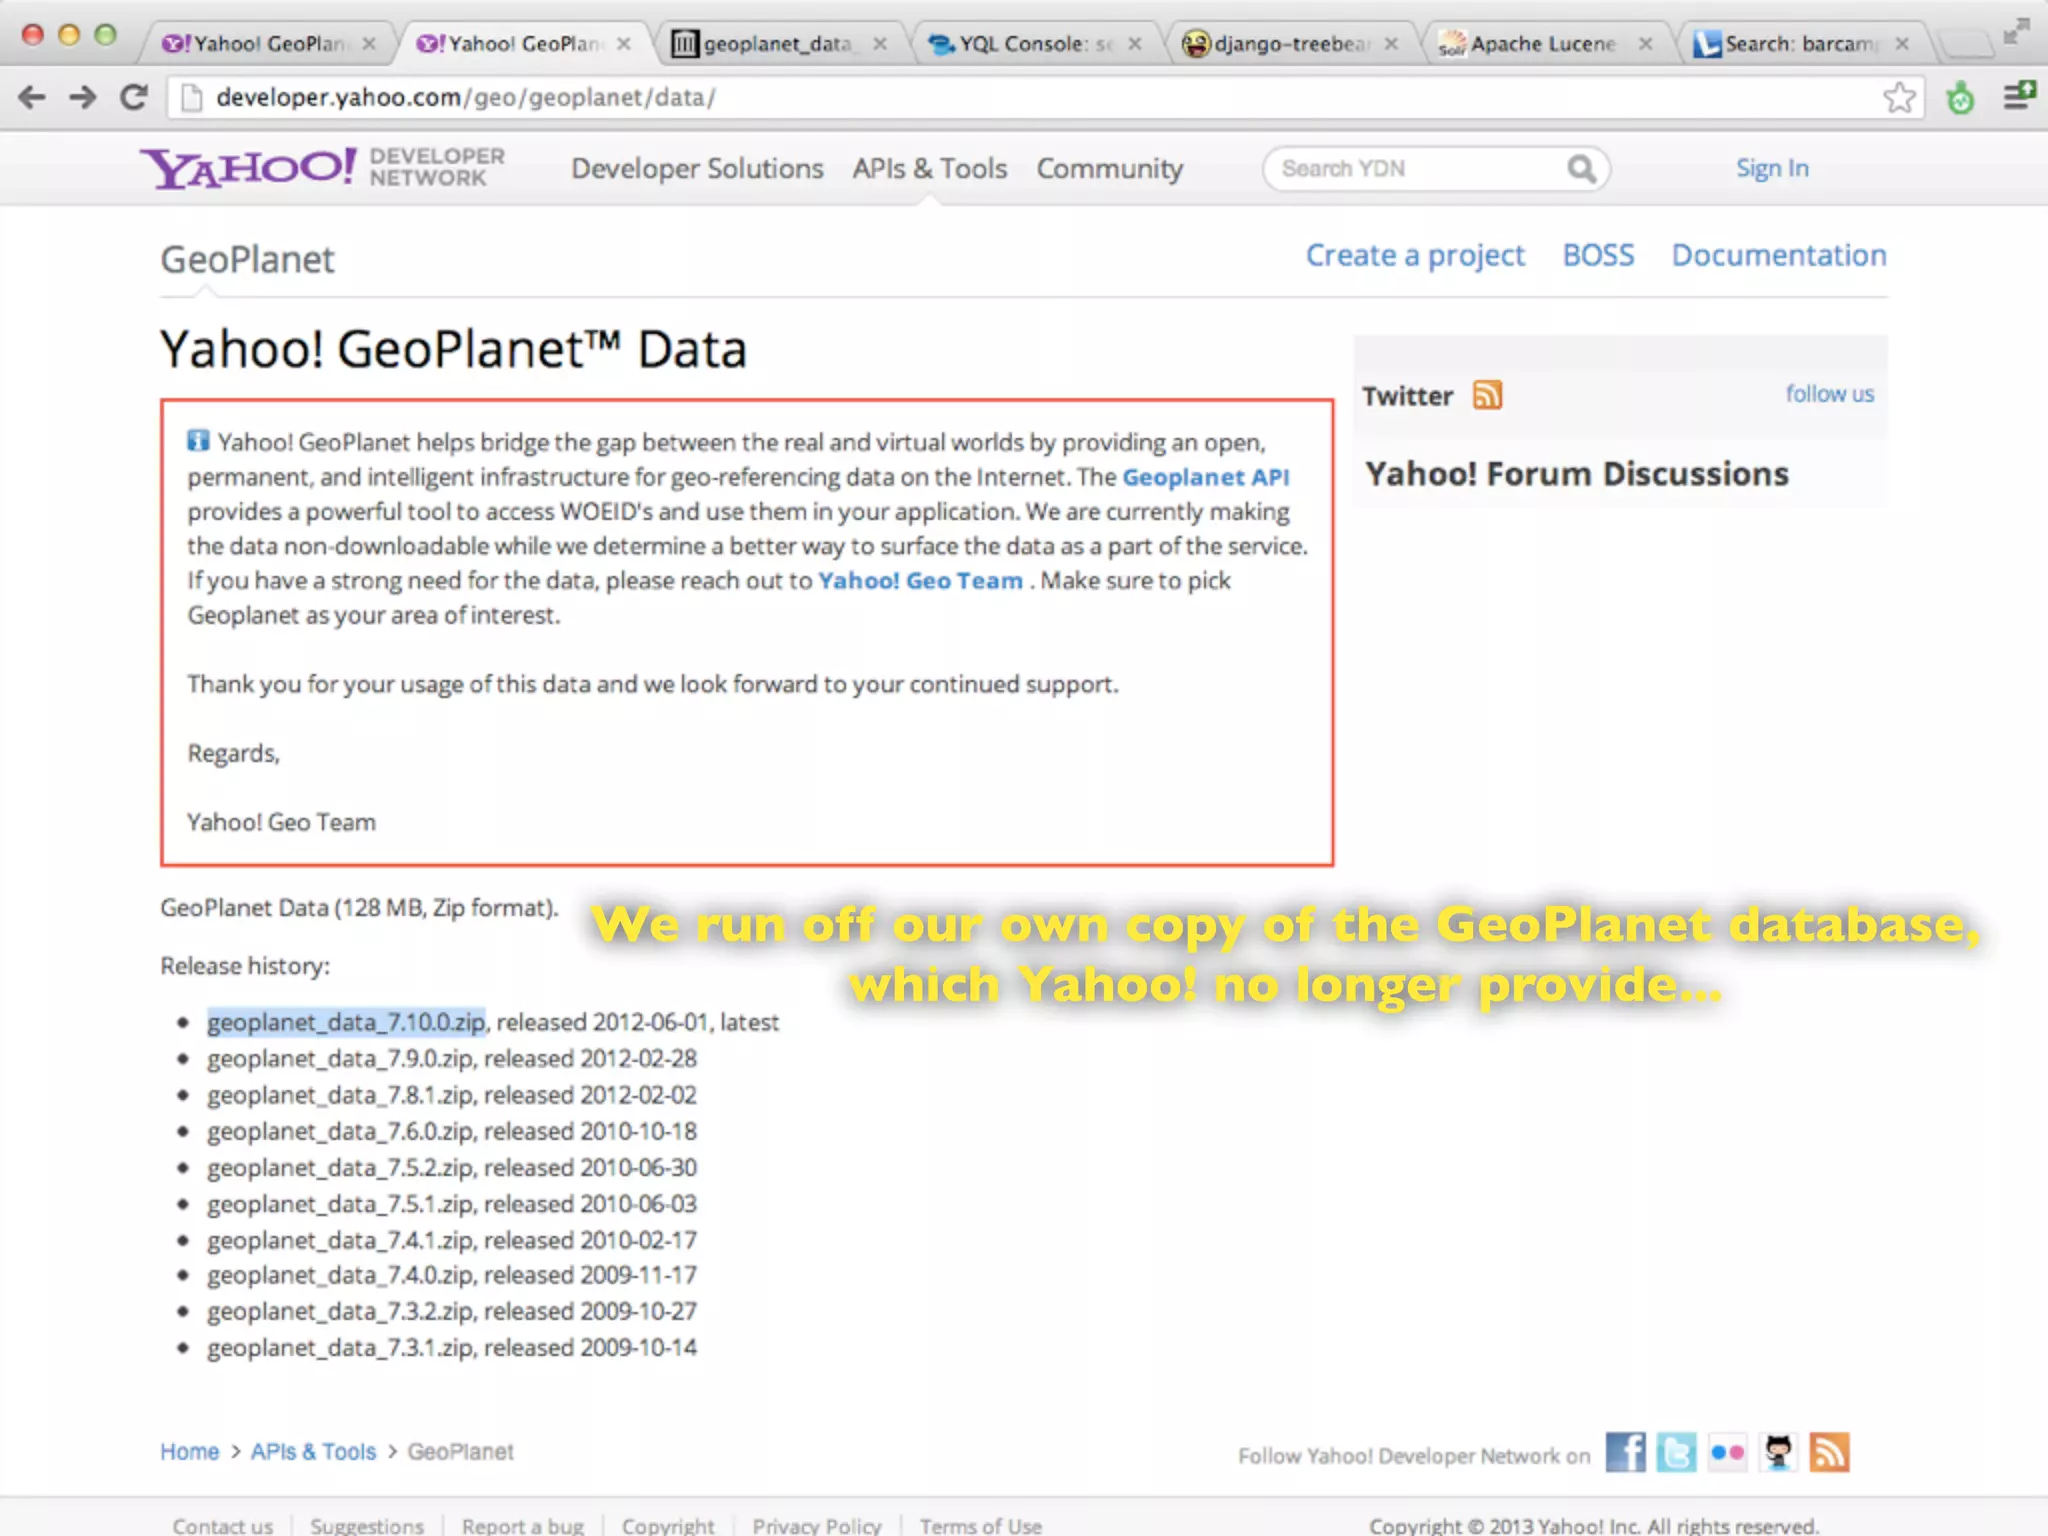Open the Twitter RSS feed icon

click(x=1487, y=395)
